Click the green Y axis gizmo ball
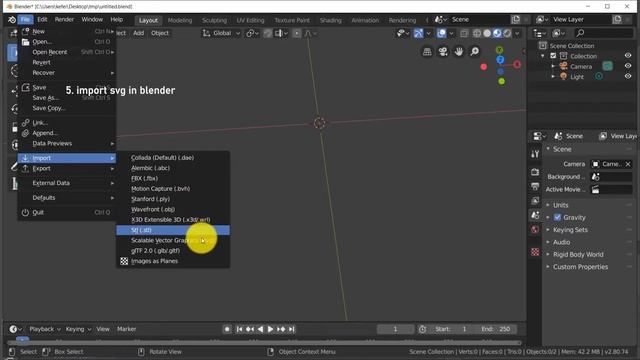 [500, 50]
